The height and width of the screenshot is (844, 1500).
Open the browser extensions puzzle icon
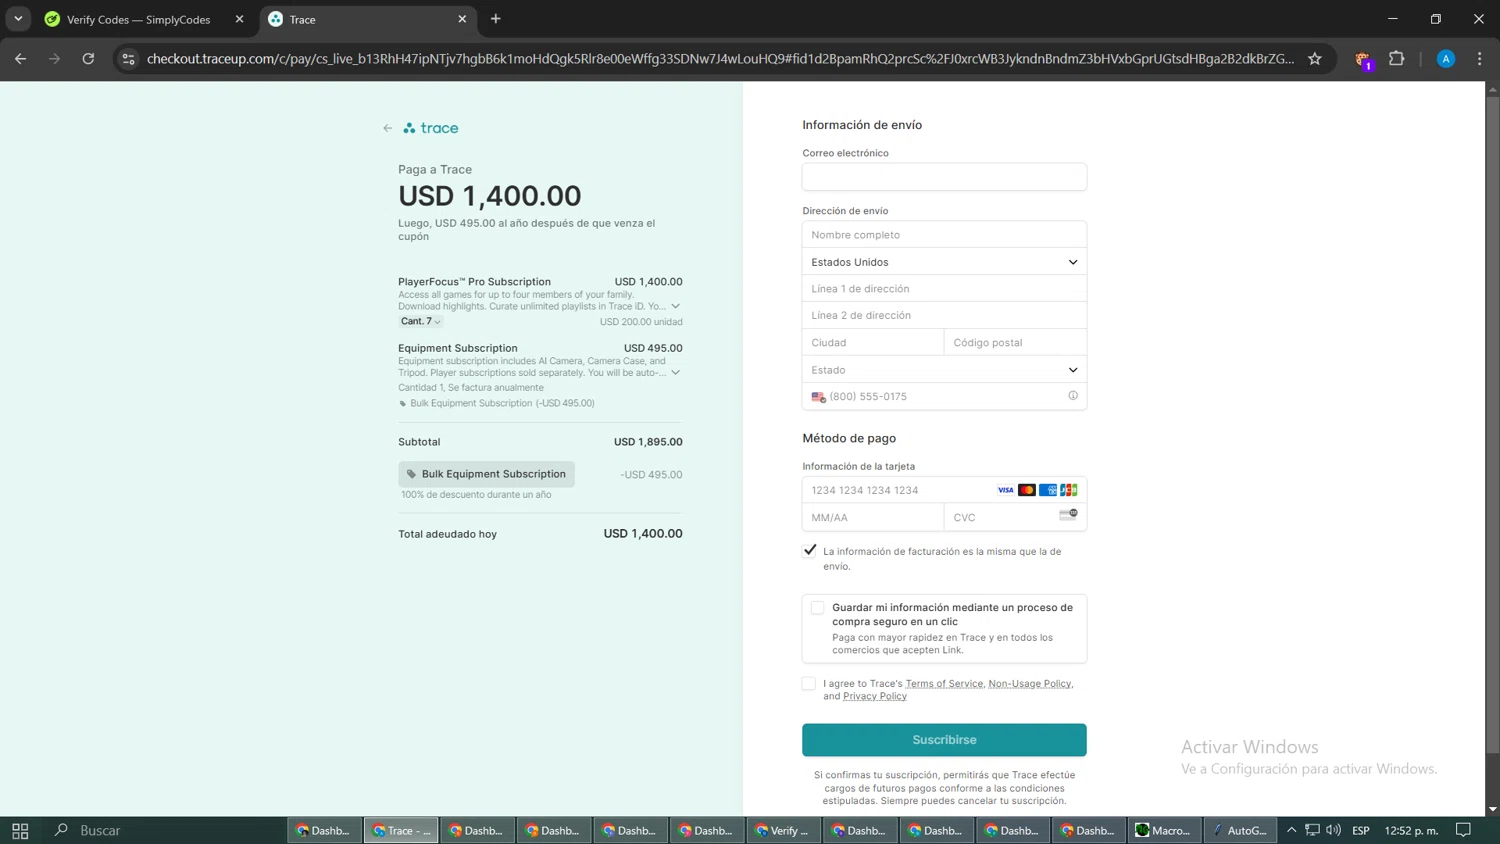pos(1397,59)
